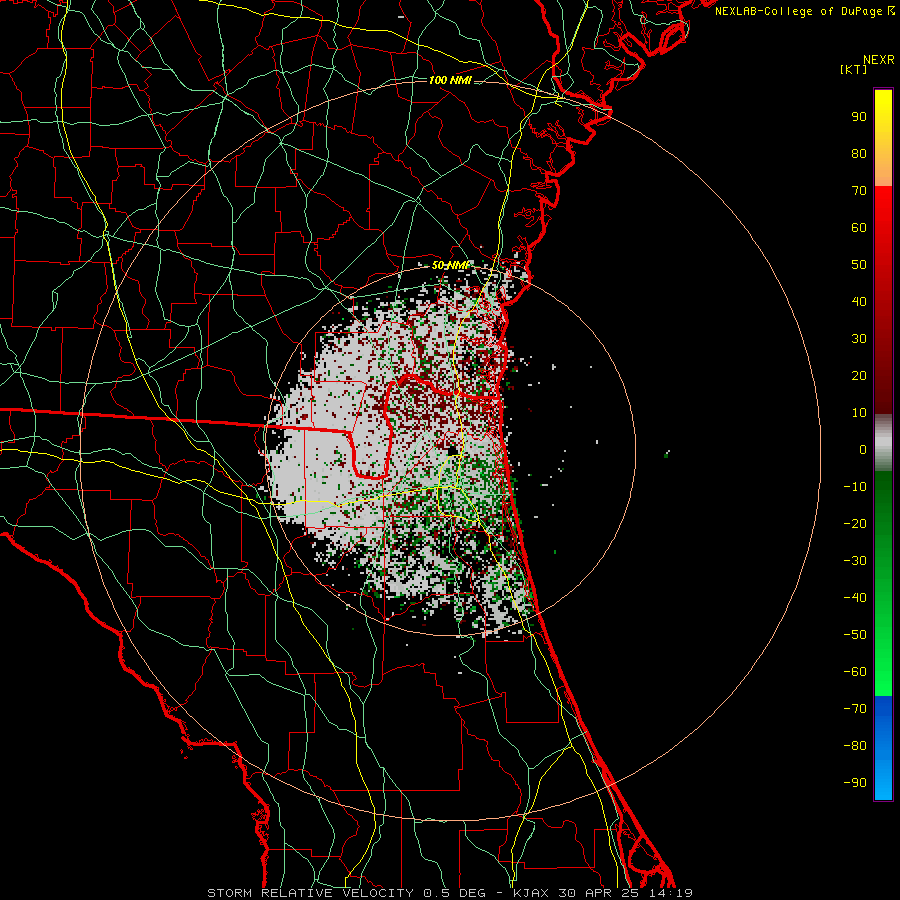
Task: Select the 70 value on the velocity scale
Action: click(859, 191)
